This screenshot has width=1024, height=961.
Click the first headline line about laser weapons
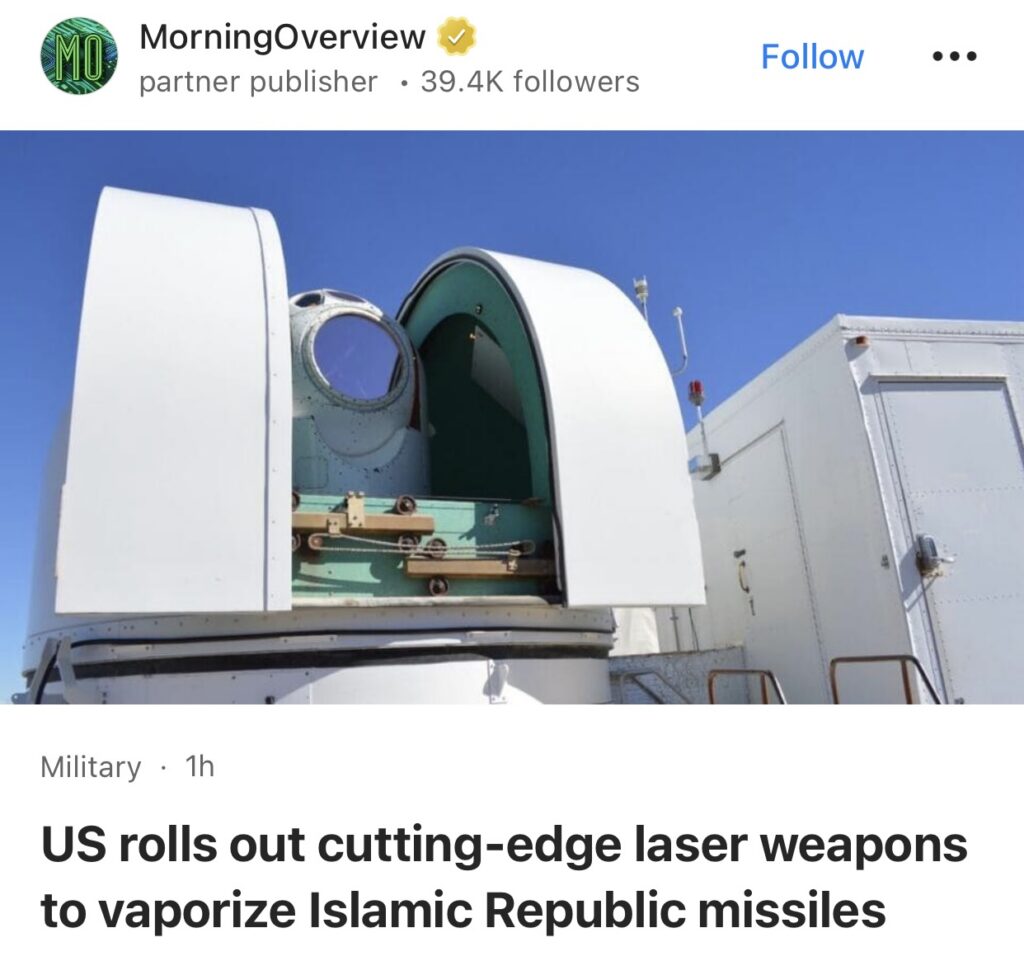(504, 845)
